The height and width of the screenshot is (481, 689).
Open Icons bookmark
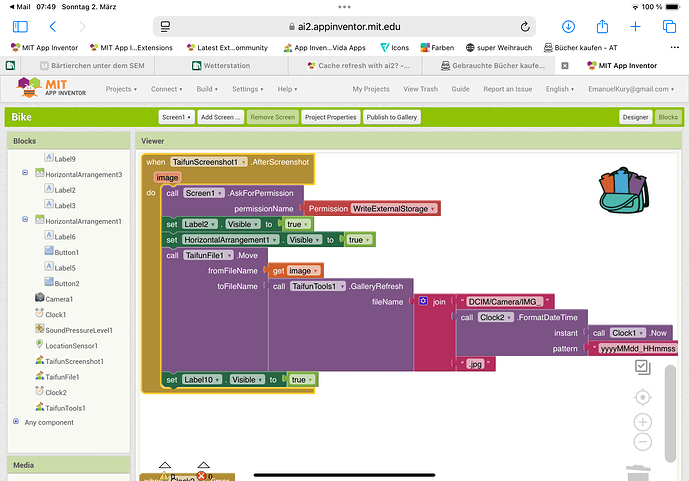pos(395,47)
